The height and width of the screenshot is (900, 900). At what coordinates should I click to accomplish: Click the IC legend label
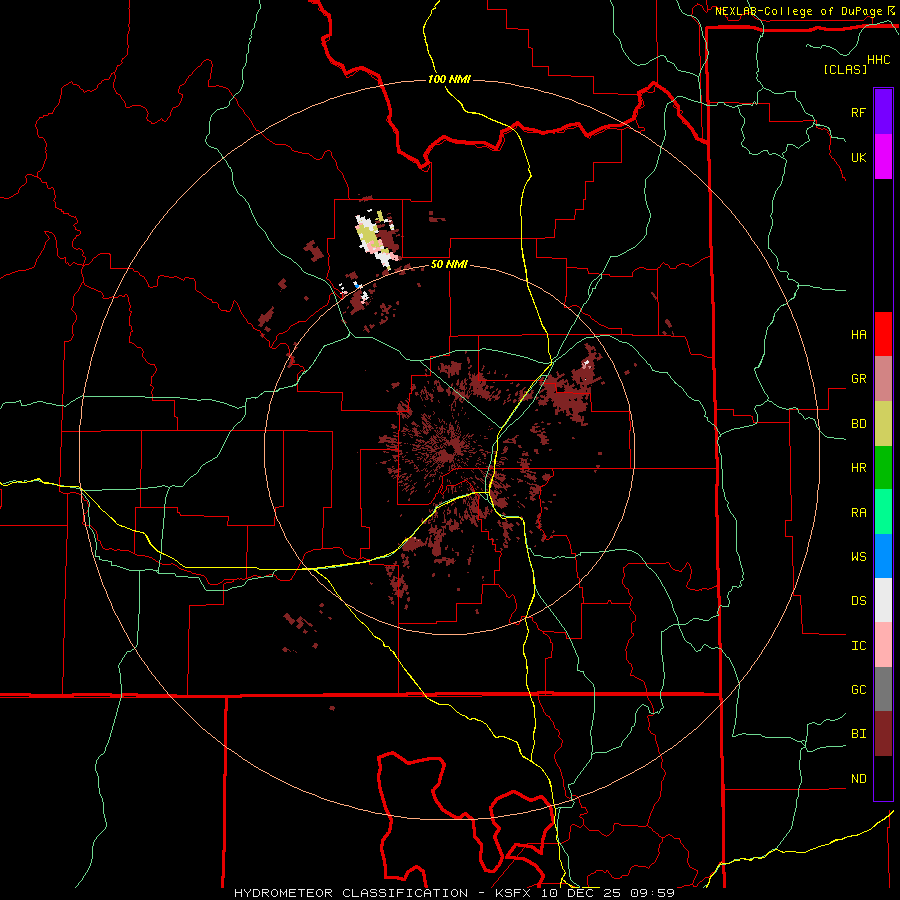[x=858, y=646]
